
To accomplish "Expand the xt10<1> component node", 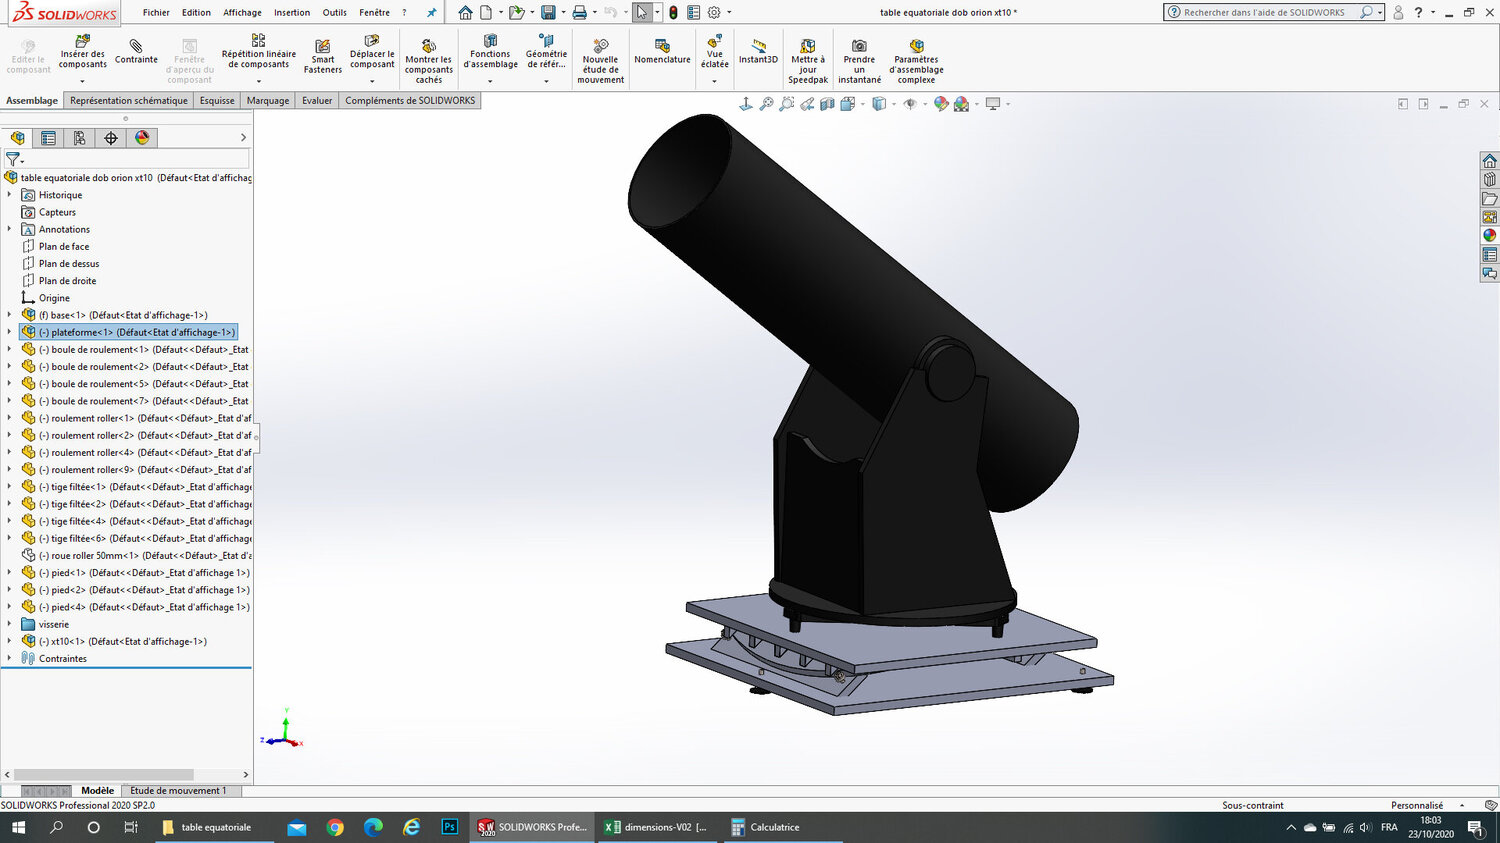I will click(x=10, y=641).
